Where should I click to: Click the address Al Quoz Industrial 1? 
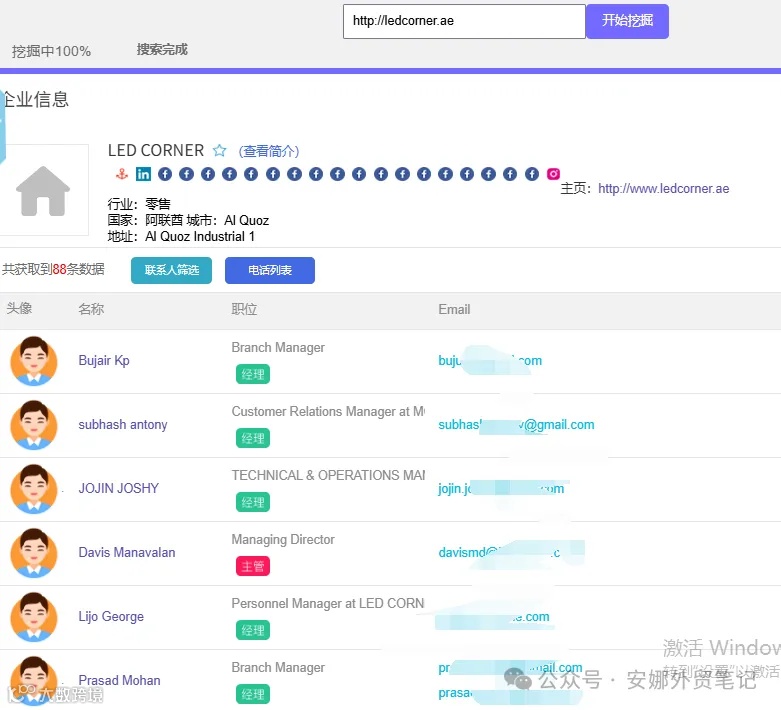[200, 236]
